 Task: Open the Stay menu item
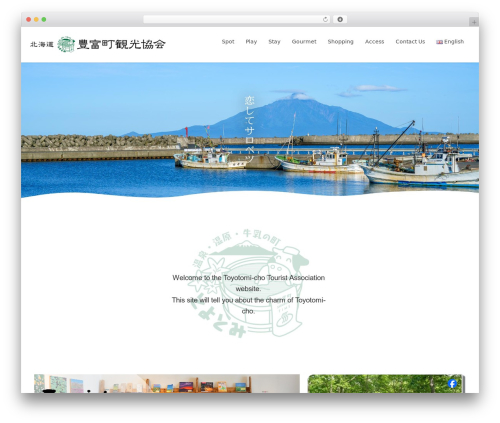[274, 42]
